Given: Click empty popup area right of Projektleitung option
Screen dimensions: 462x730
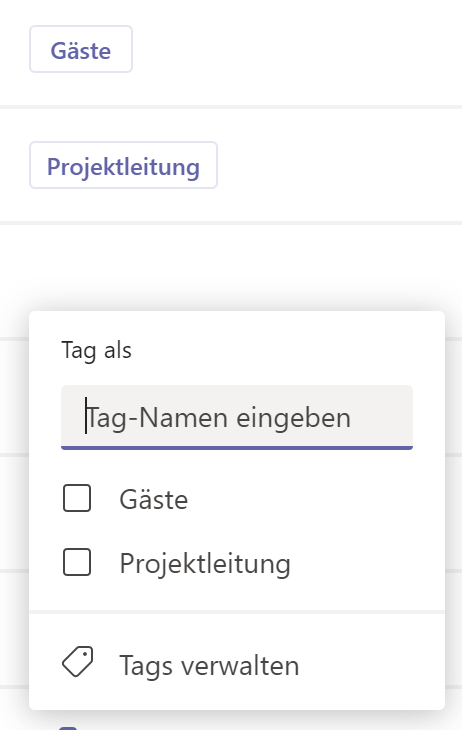Looking at the screenshot, I should (366, 562).
